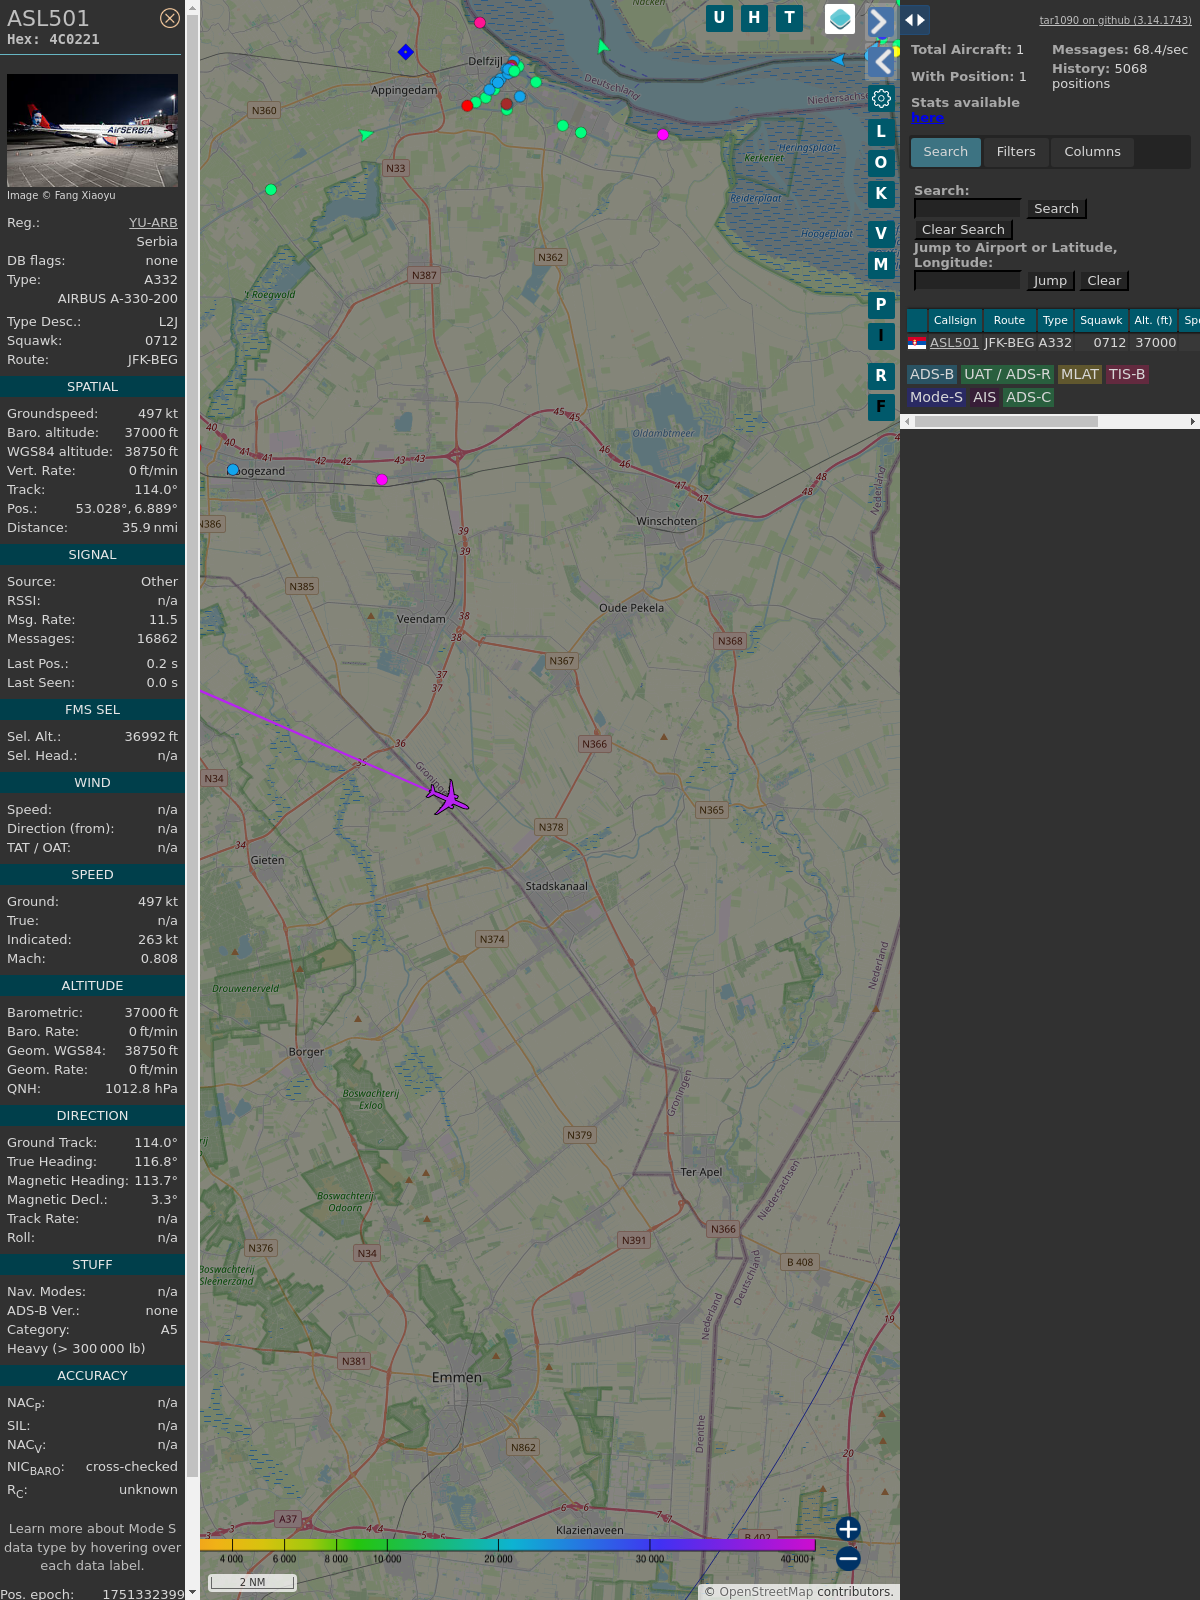The width and height of the screenshot is (1200, 1600).
Task: Click the MLAT legend tag
Action: [1080, 374]
